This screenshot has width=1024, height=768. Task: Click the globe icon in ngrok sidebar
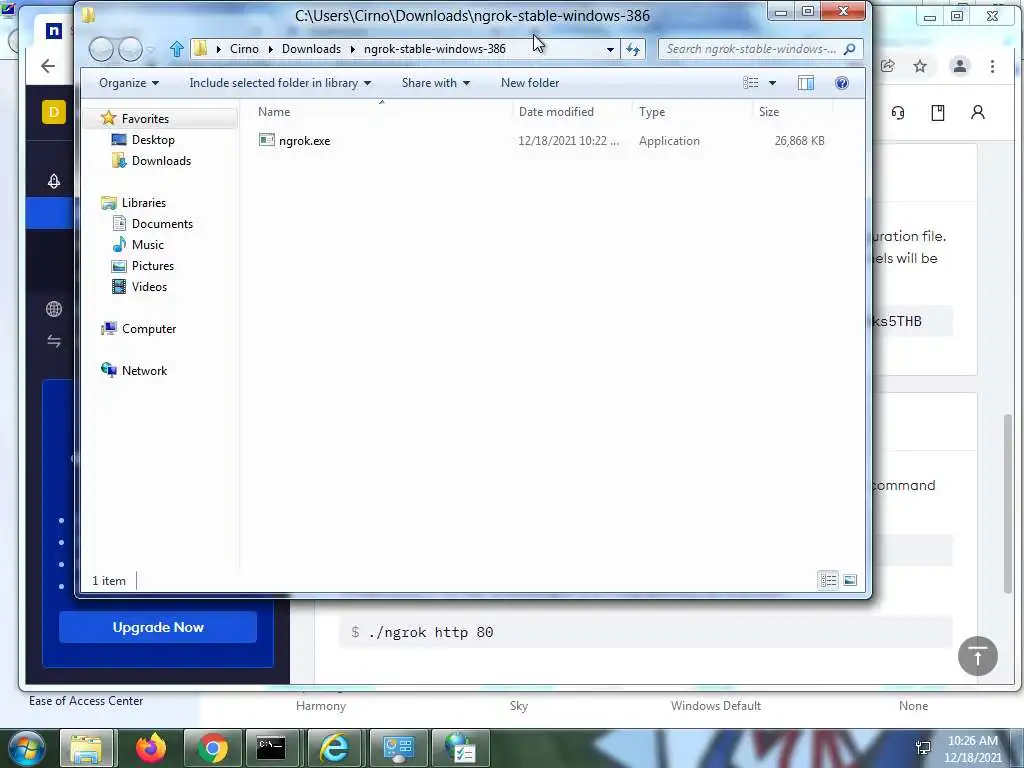pyautogui.click(x=54, y=309)
